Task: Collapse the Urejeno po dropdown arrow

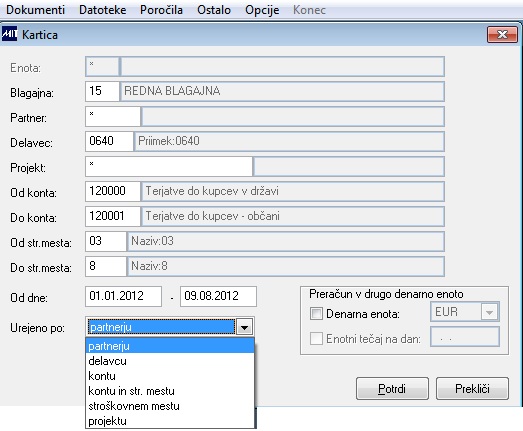Action: 244,327
